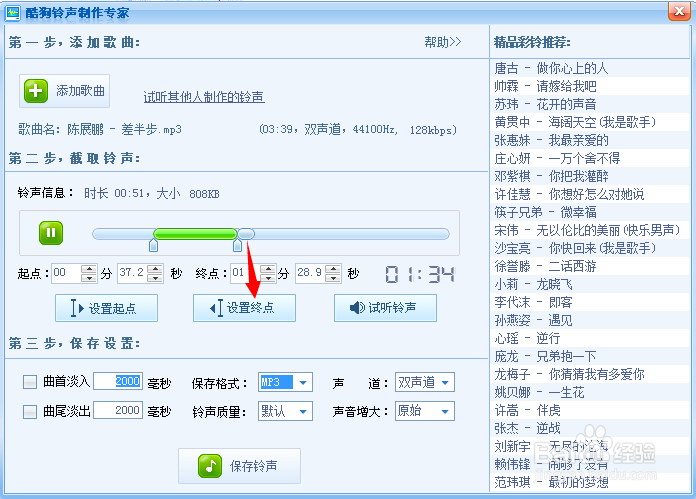The image size is (696, 499).
Task: Click the 曲尾淡出 milliseconds input field
Action: (118, 410)
